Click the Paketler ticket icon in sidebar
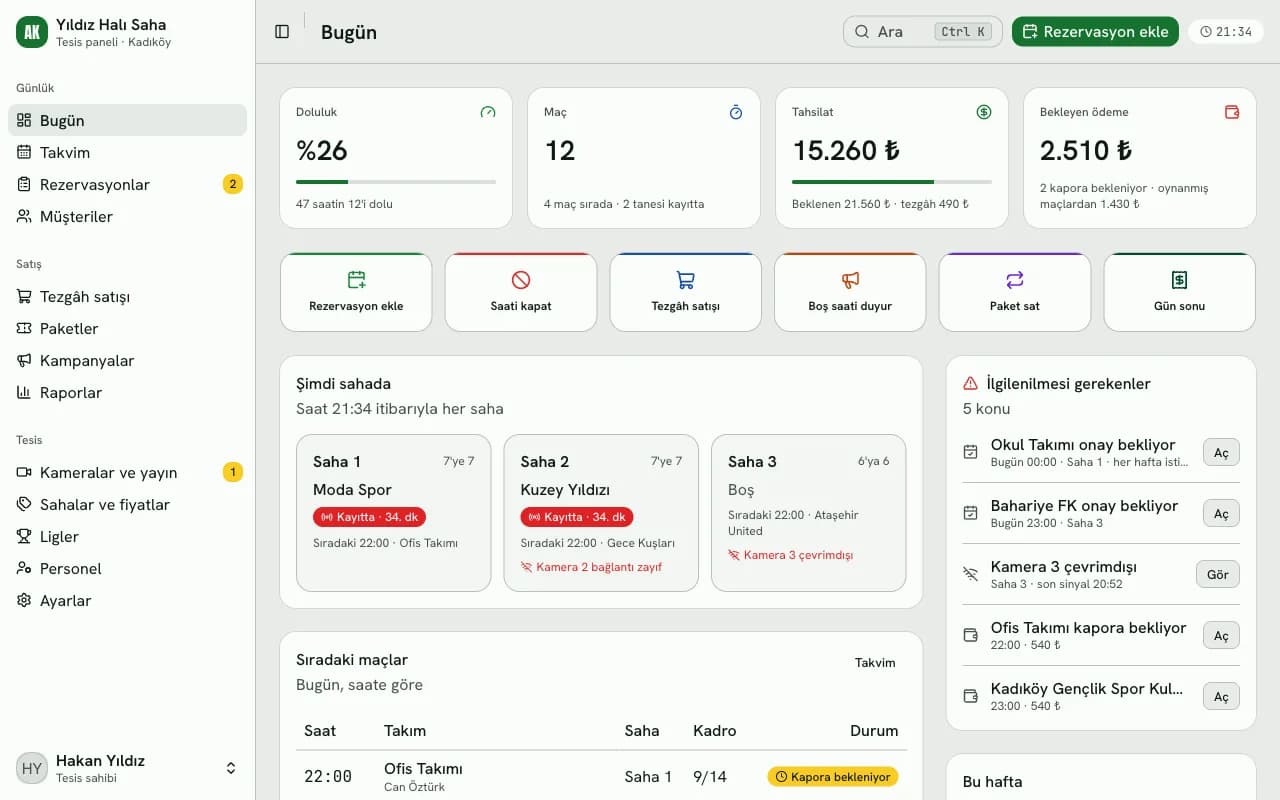Viewport: 1280px width, 800px height. point(24,328)
